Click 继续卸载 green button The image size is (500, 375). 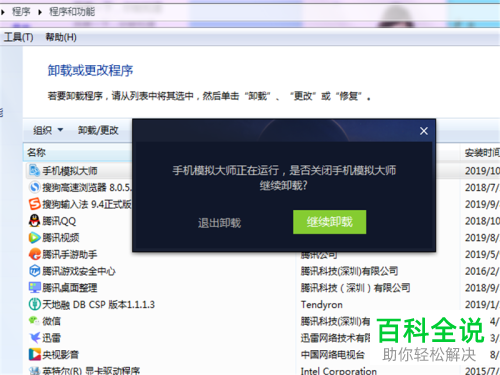(329, 222)
